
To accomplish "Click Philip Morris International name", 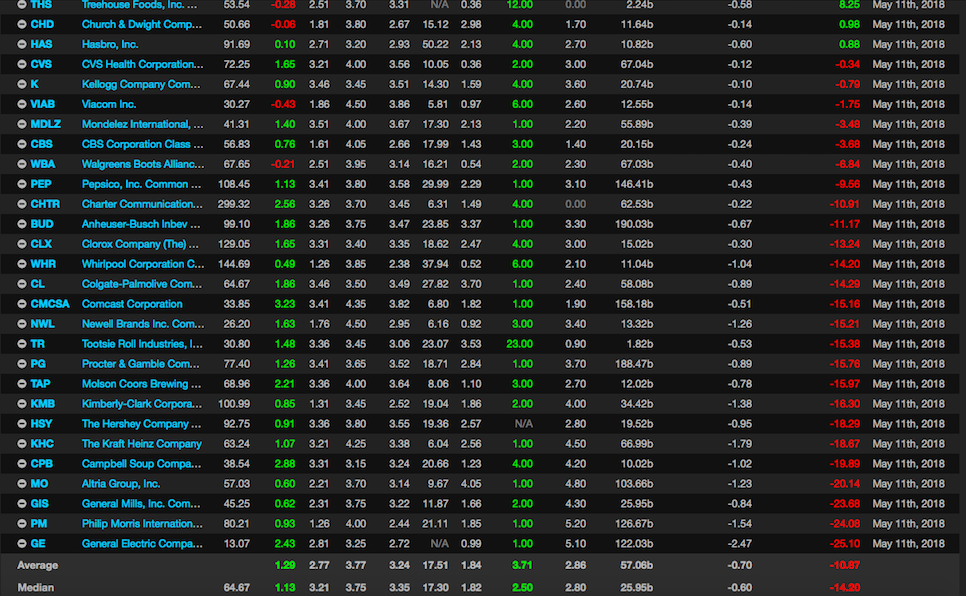I will click(x=142, y=523).
